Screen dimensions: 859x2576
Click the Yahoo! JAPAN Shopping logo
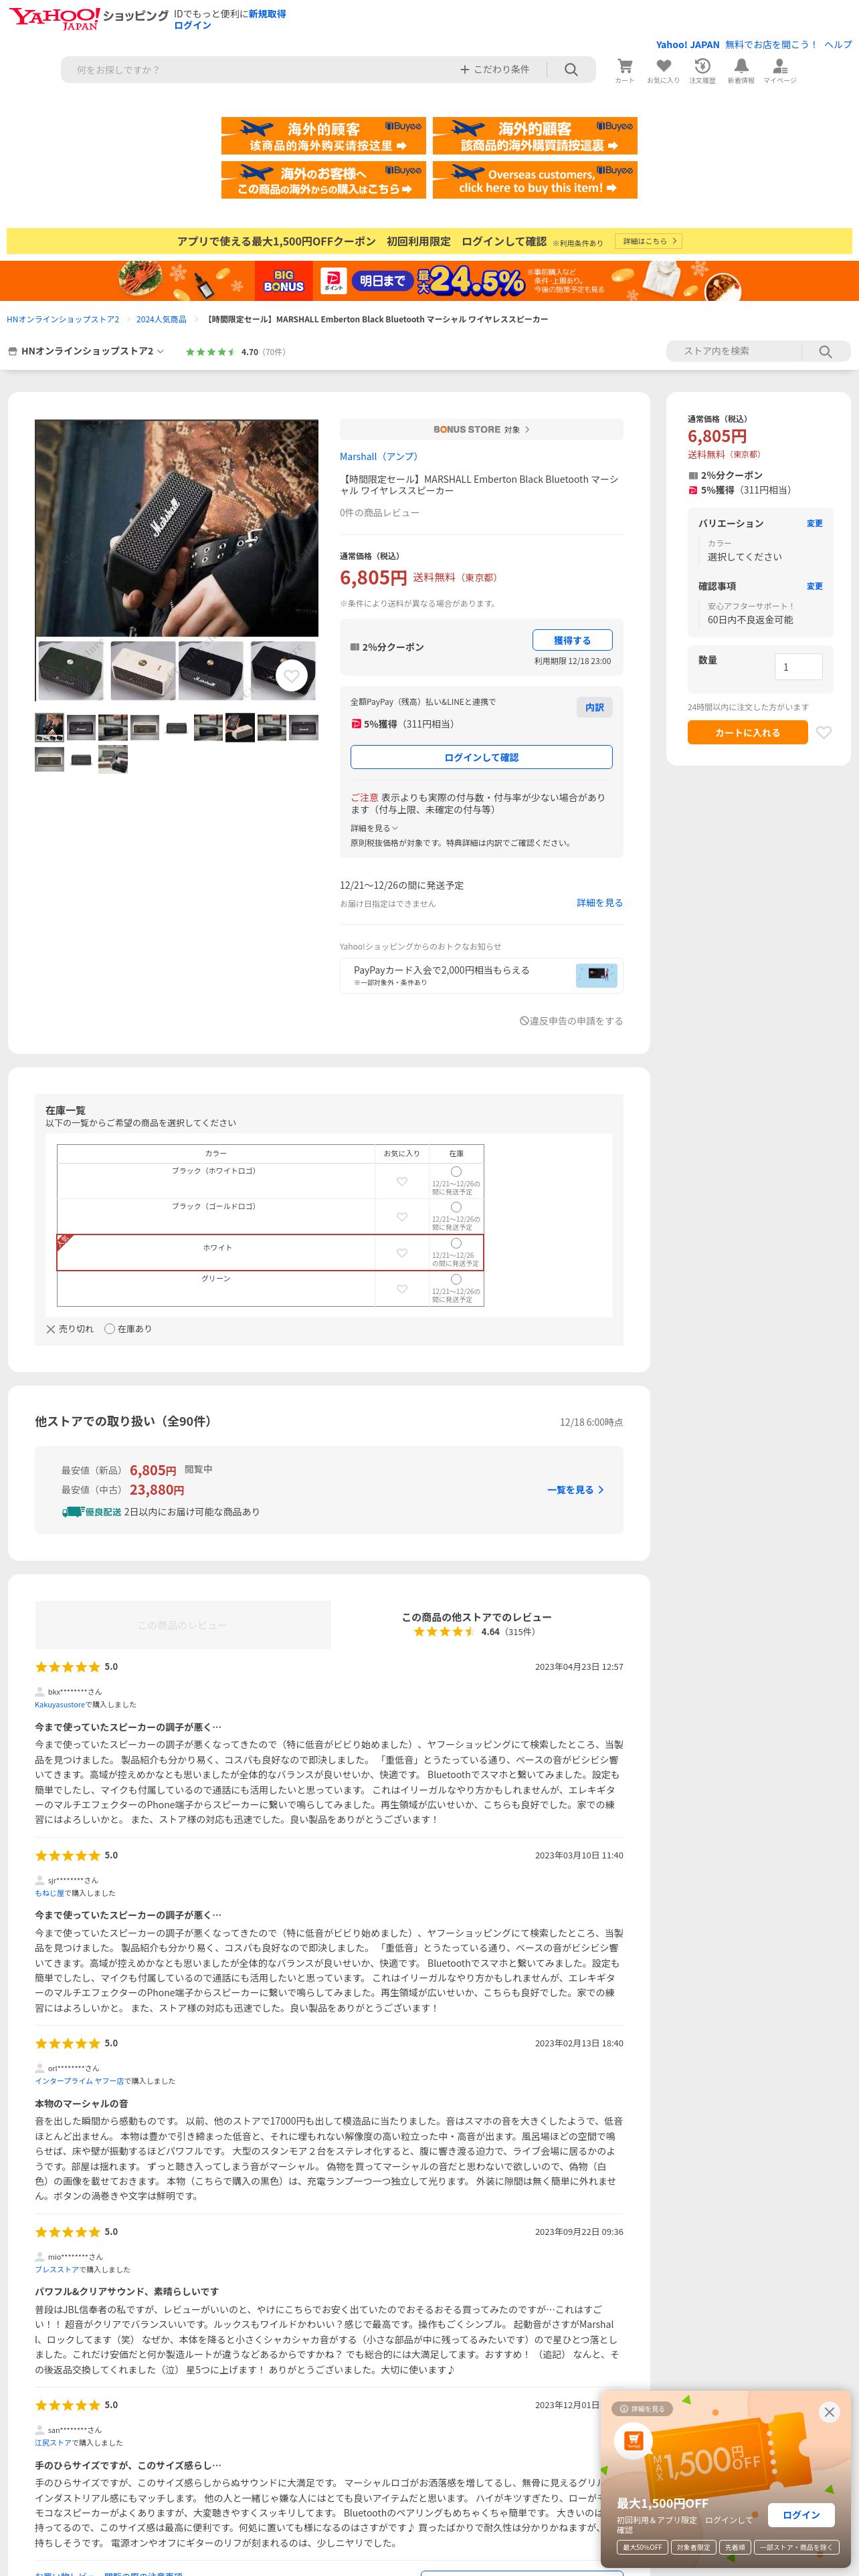pyautogui.click(x=88, y=18)
